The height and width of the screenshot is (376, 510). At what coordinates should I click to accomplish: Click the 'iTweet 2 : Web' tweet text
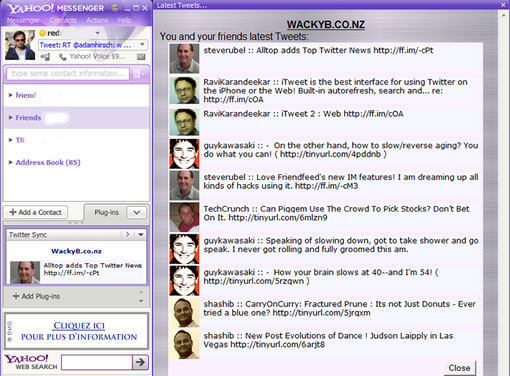pyautogui.click(x=303, y=114)
